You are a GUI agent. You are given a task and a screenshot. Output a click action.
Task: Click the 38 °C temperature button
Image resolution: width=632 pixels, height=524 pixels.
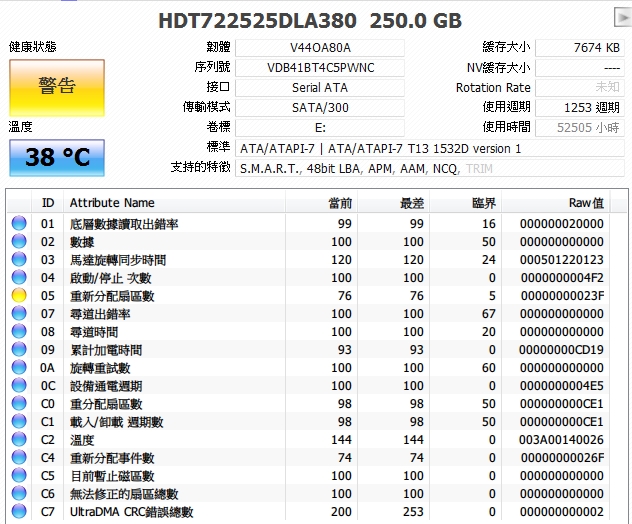[x=56, y=157]
